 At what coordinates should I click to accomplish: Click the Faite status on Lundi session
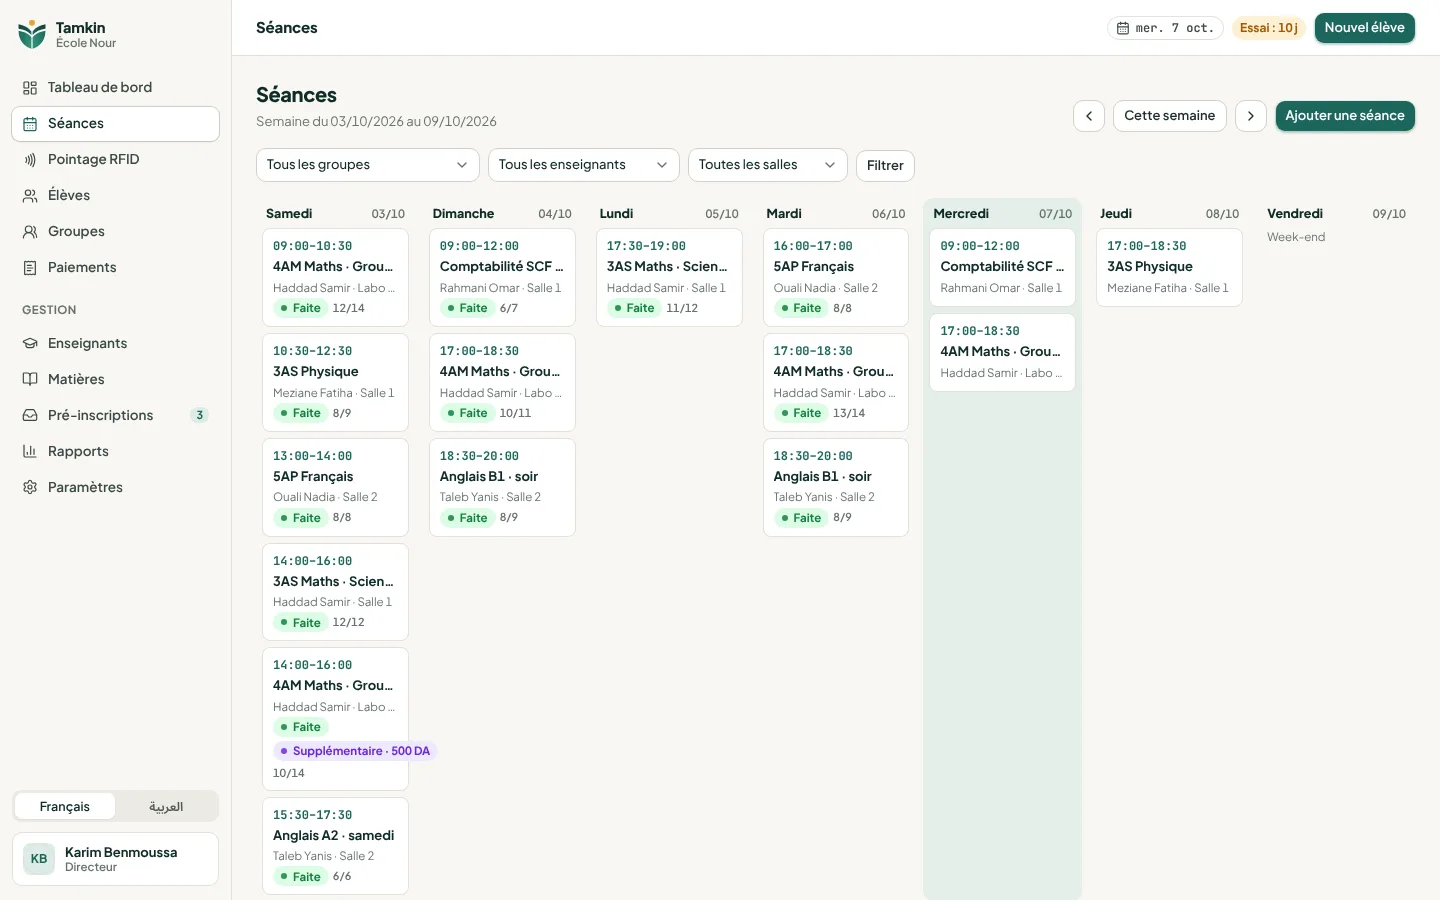634,308
